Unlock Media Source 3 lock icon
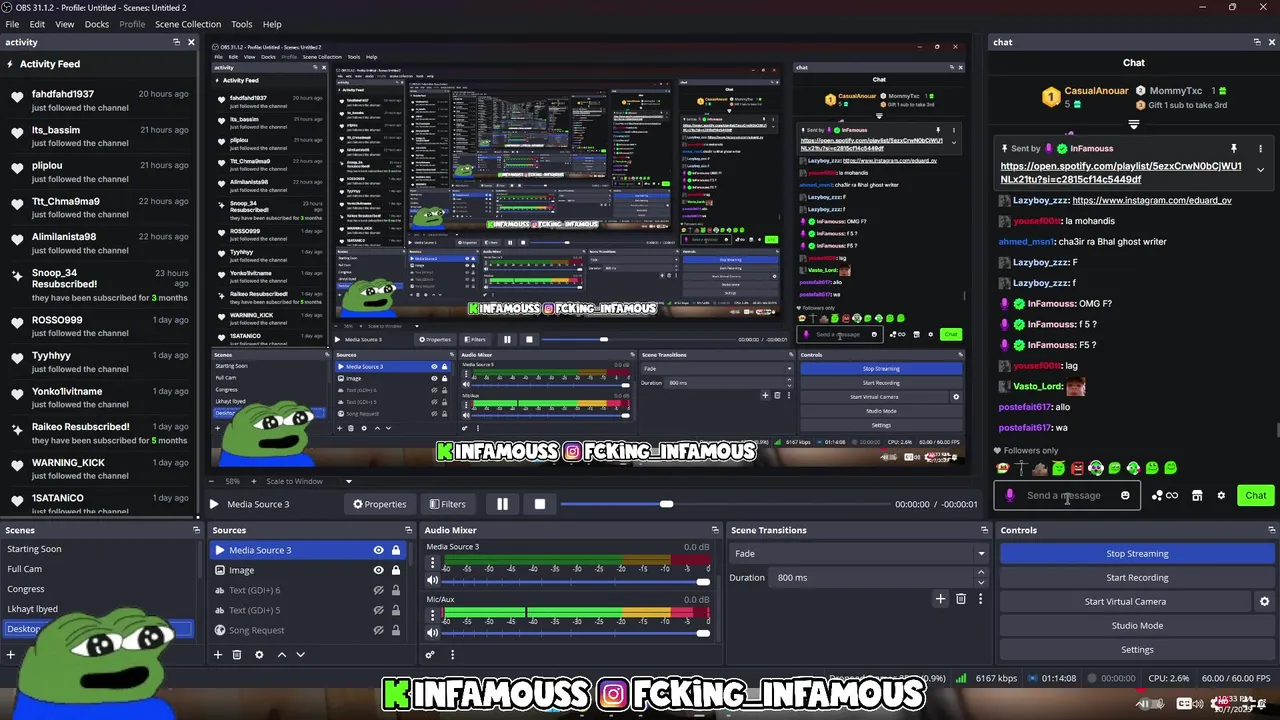 [396, 550]
